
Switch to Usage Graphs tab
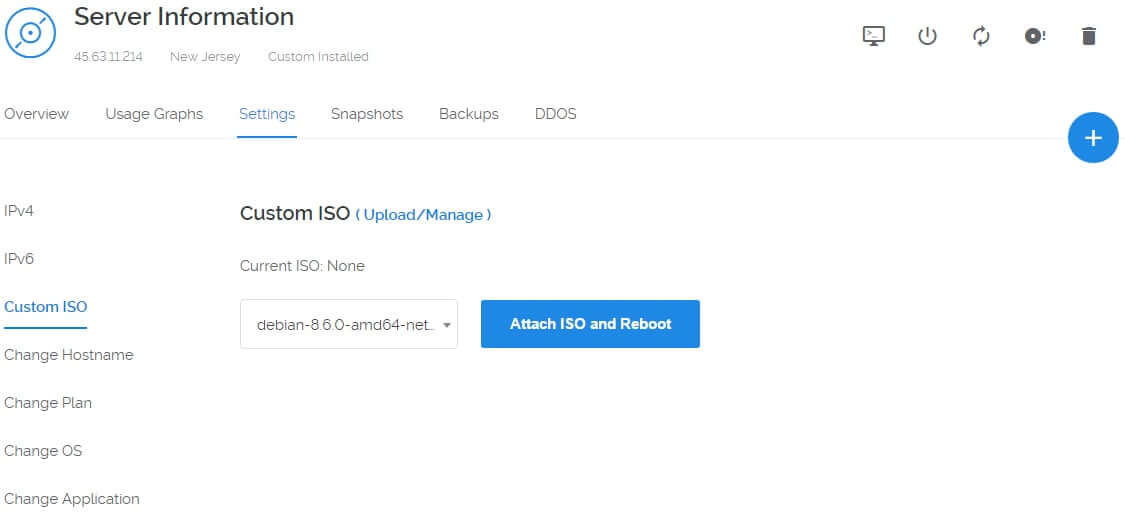[154, 114]
